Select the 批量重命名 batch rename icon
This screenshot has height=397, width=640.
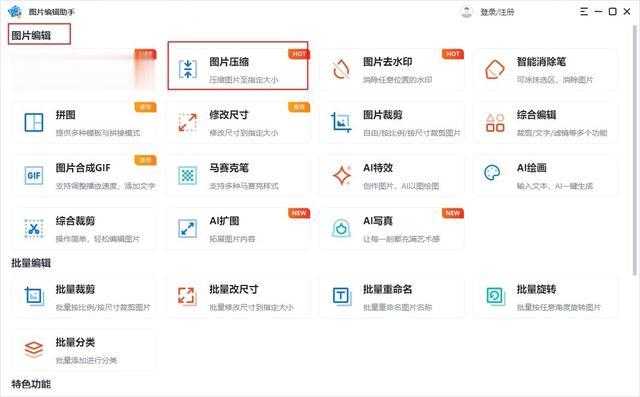(342, 296)
